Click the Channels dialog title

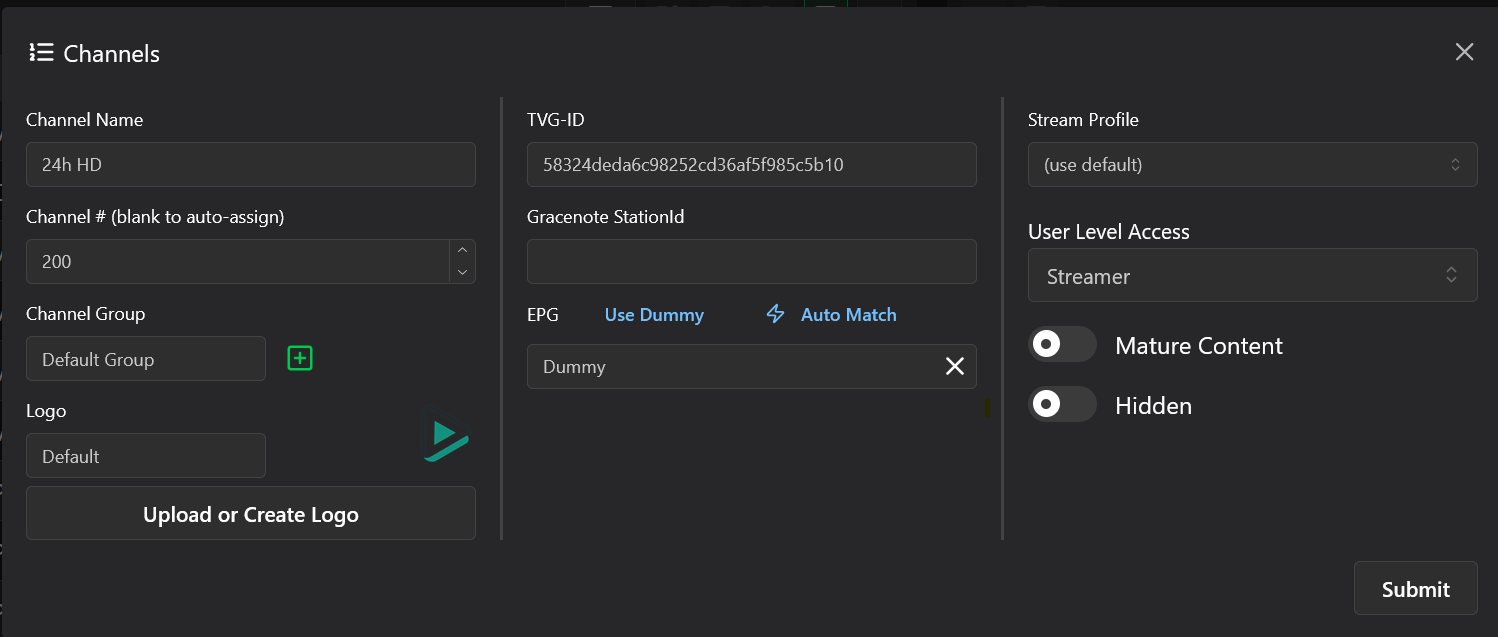pyautogui.click(x=111, y=54)
